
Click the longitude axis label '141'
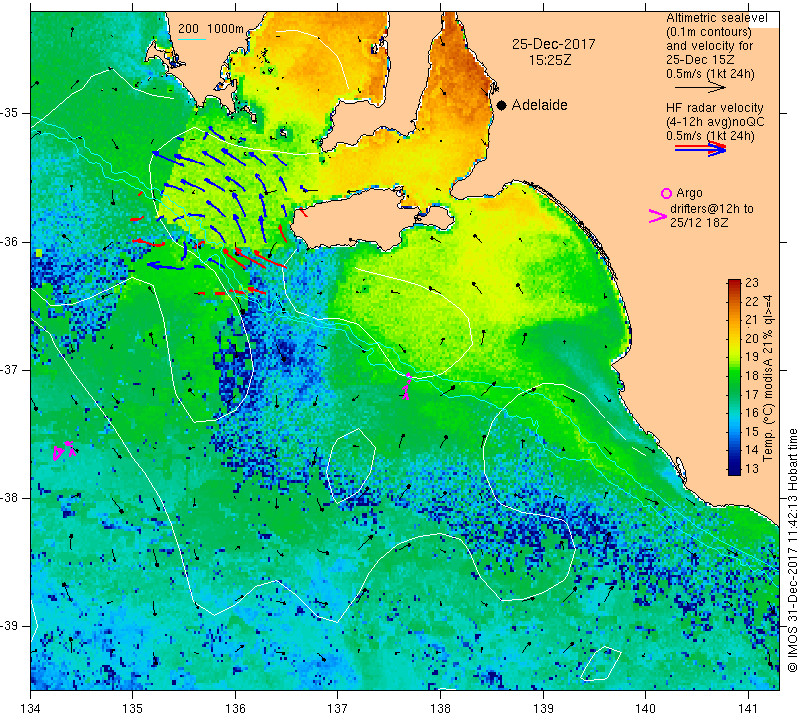(x=748, y=709)
